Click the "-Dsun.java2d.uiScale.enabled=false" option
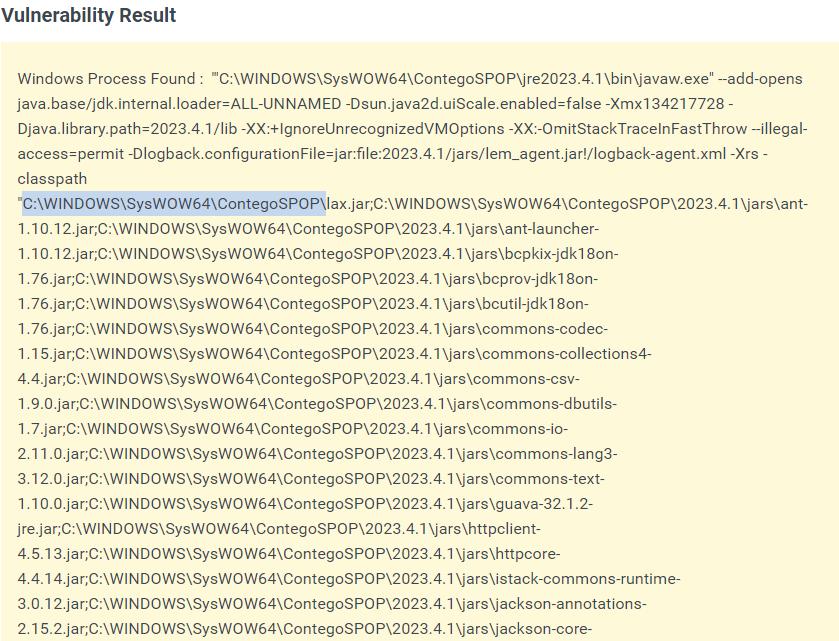The image size is (839, 641). (x=474, y=104)
